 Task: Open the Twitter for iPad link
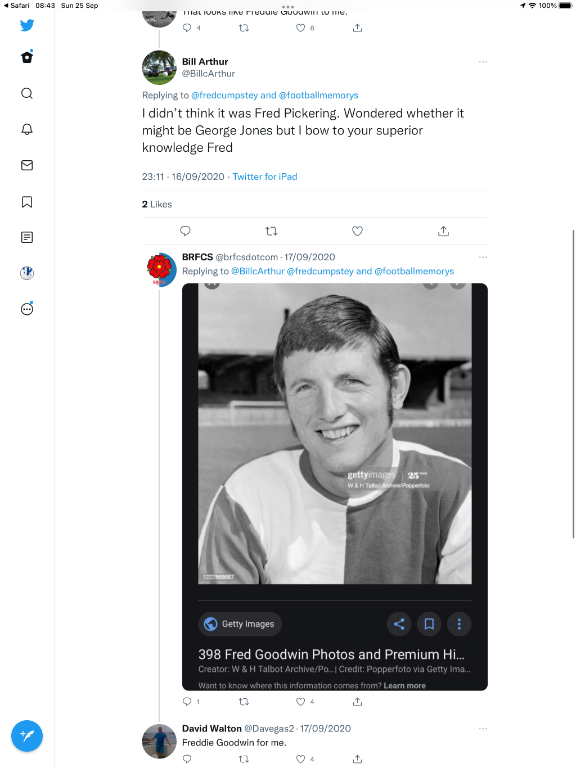click(x=265, y=176)
